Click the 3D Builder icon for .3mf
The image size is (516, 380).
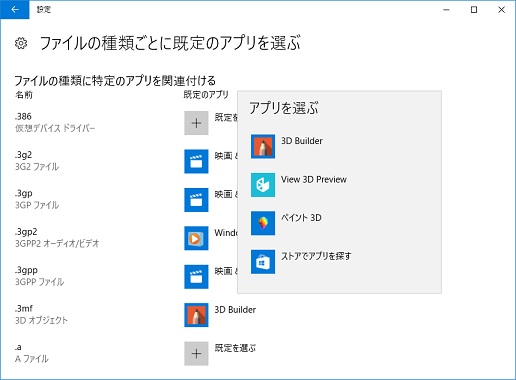click(x=196, y=315)
